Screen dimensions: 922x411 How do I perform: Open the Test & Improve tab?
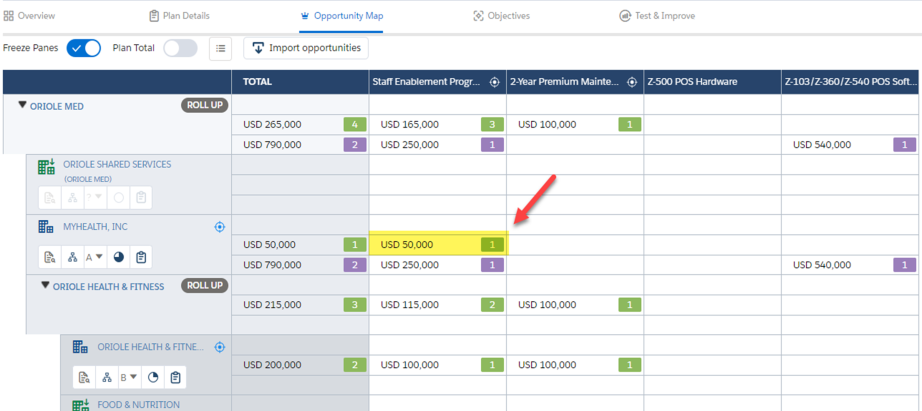657,16
